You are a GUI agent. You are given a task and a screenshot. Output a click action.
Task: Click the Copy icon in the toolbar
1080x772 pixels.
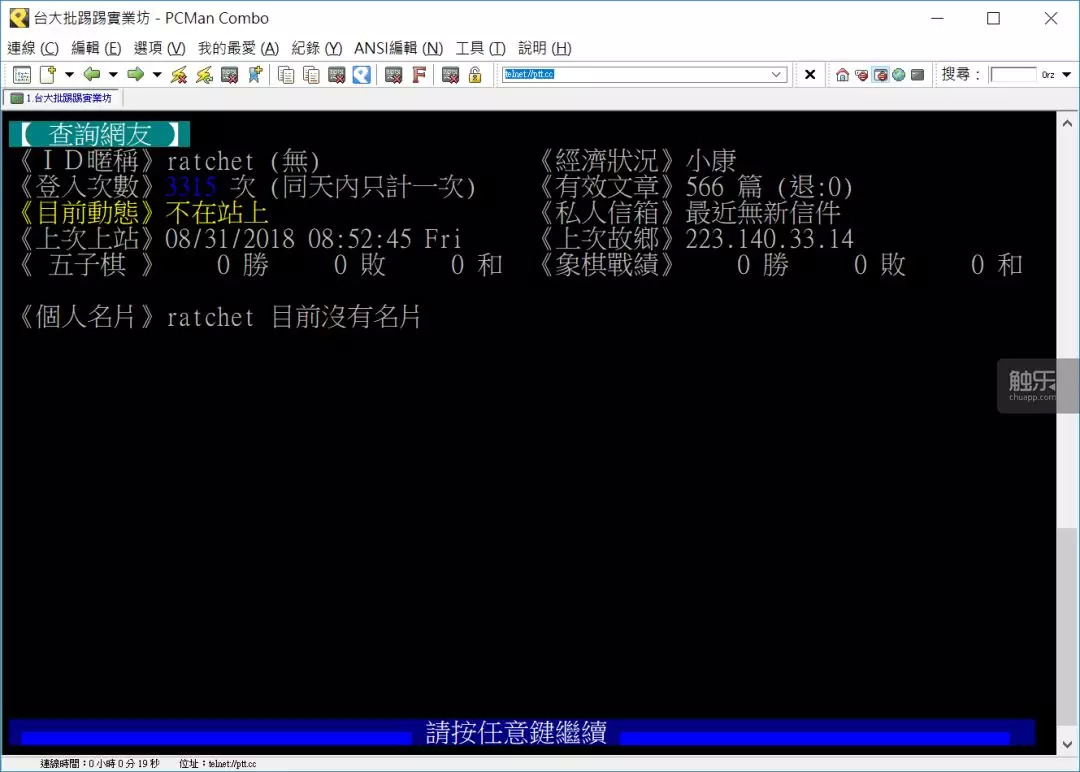(286, 74)
